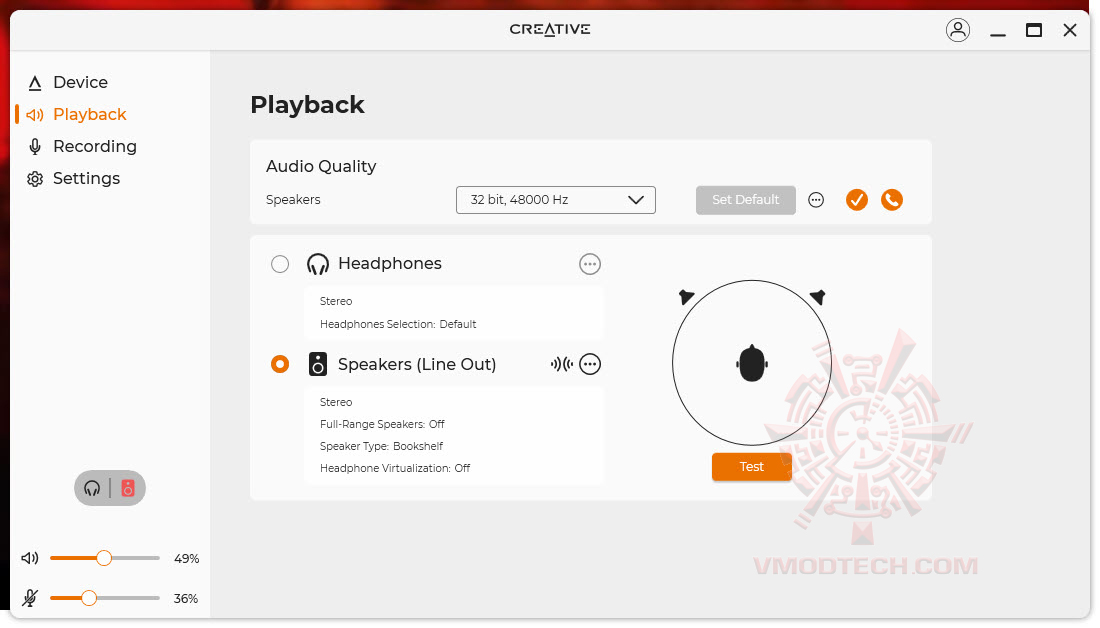Image resolution: width=1100 pixels, height=628 pixels.
Task: Click the orange communications phone icon
Action: pyautogui.click(x=891, y=200)
